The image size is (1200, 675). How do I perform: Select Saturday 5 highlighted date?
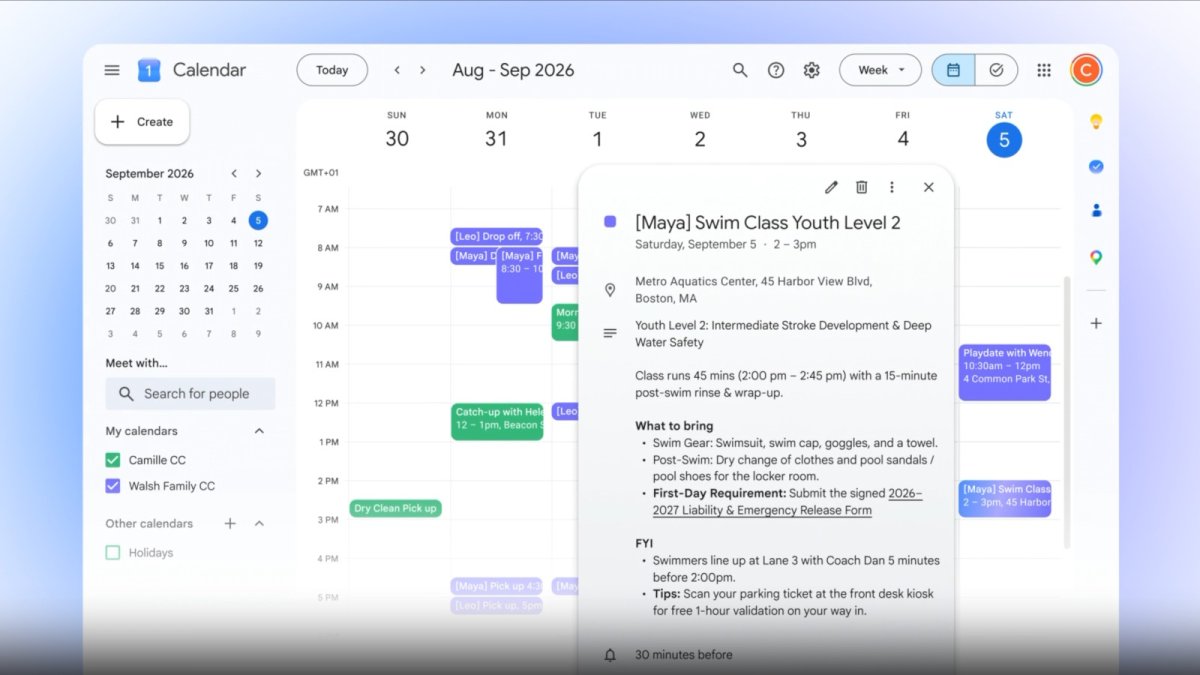[x=1004, y=140]
